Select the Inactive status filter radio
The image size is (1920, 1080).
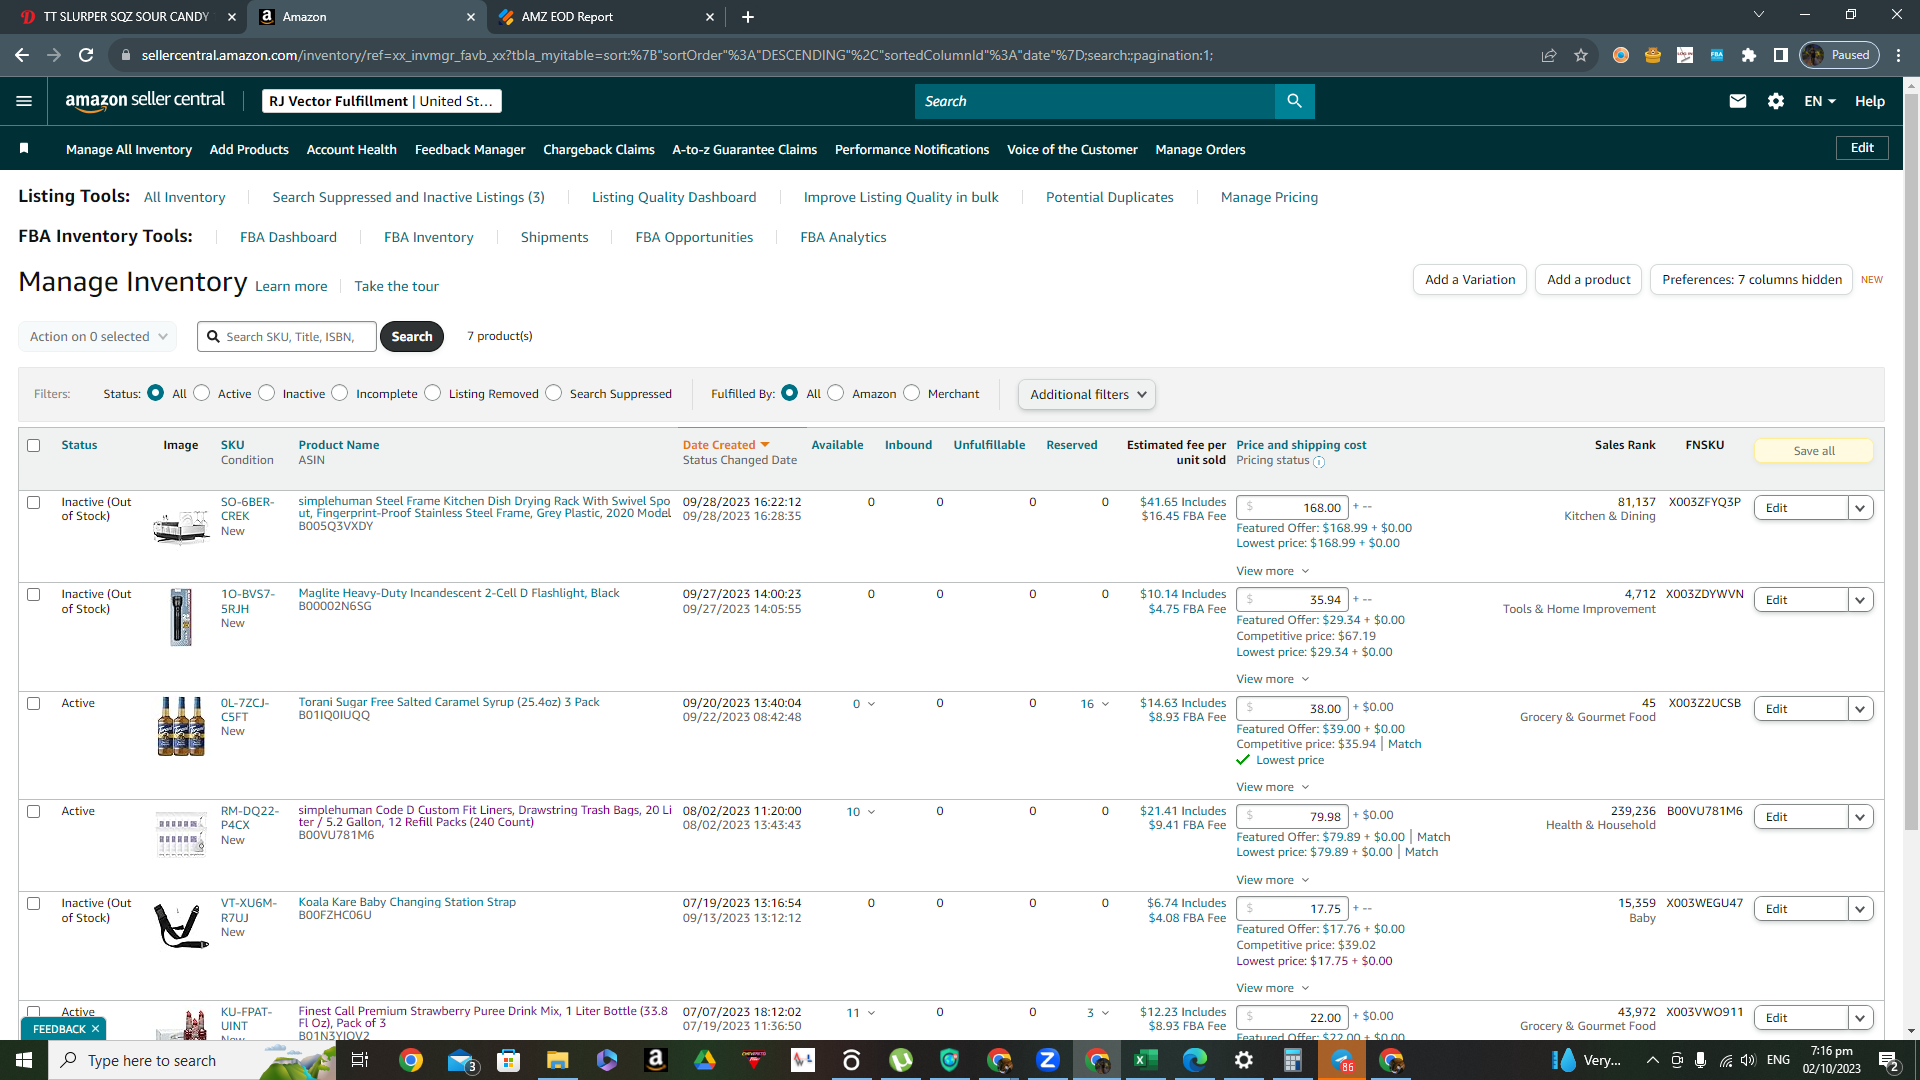(267, 393)
